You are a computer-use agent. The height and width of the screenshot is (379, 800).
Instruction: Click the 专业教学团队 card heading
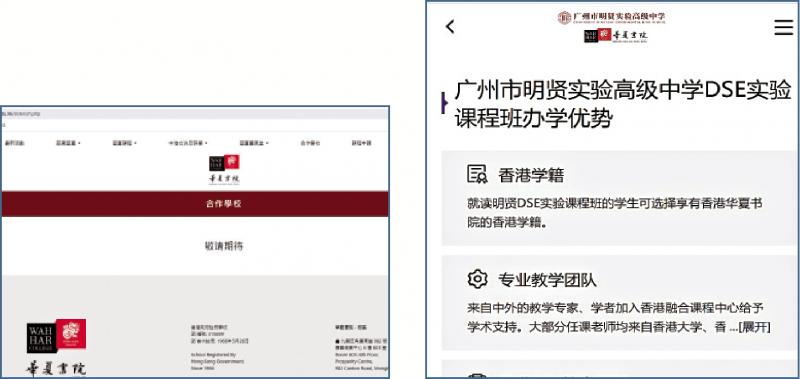(547, 280)
